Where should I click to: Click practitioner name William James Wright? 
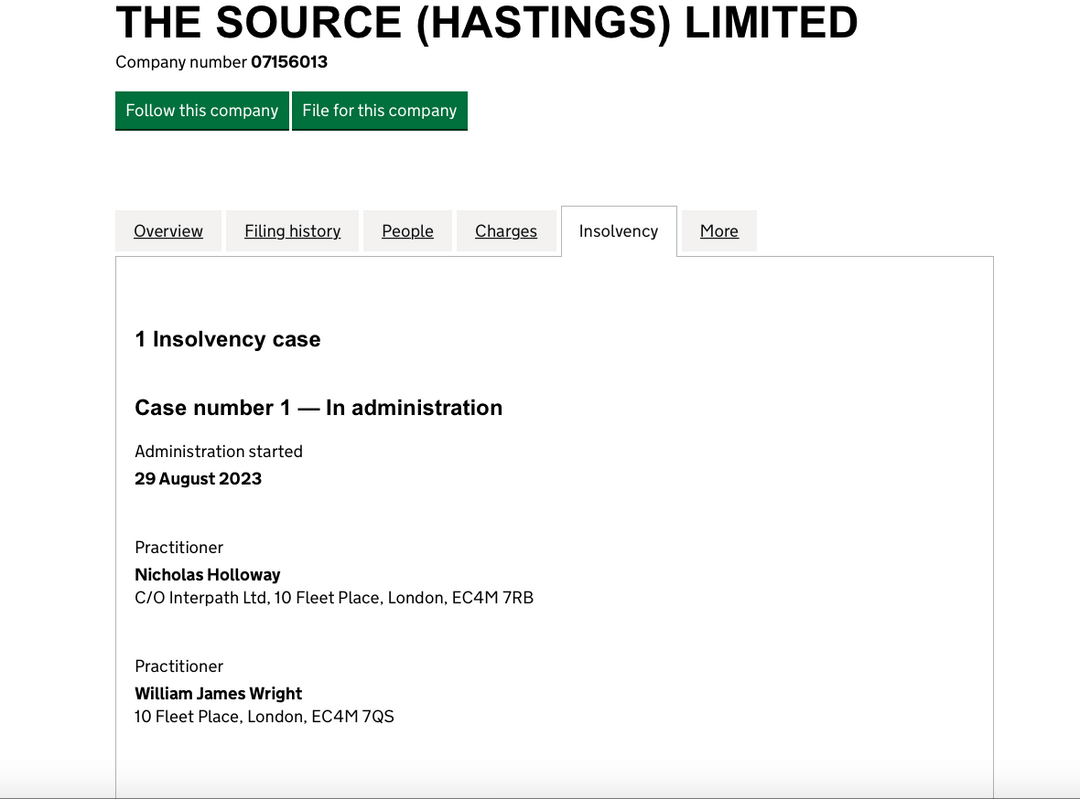pos(218,694)
